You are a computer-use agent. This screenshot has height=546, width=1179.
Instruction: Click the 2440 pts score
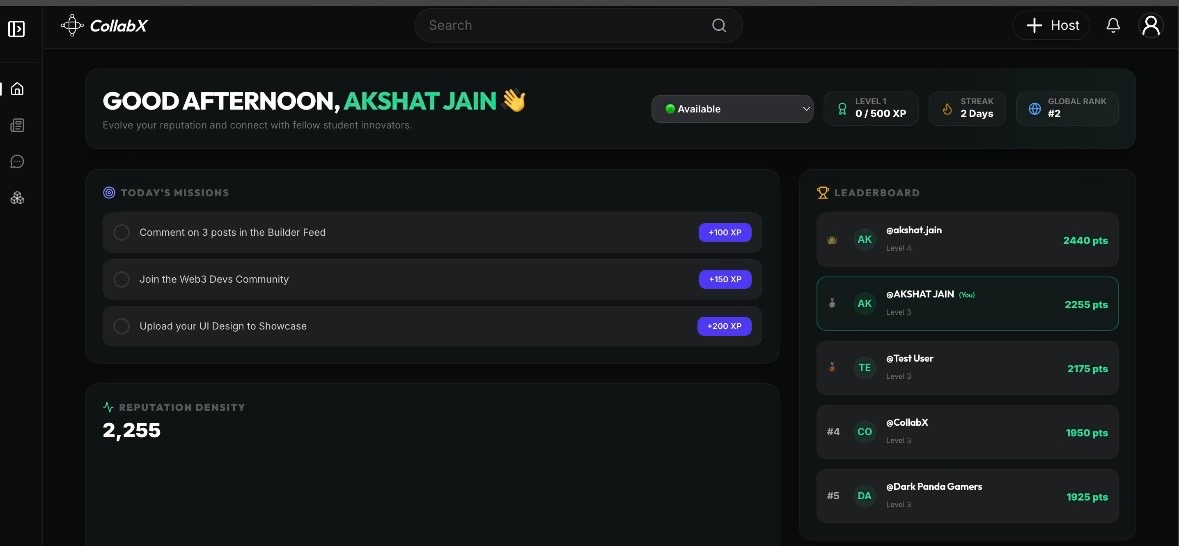1085,241
